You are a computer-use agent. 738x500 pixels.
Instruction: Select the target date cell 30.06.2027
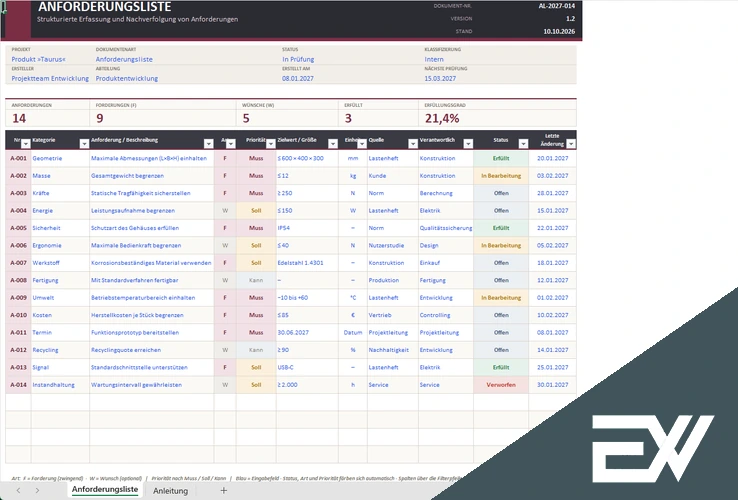tap(307, 332)
